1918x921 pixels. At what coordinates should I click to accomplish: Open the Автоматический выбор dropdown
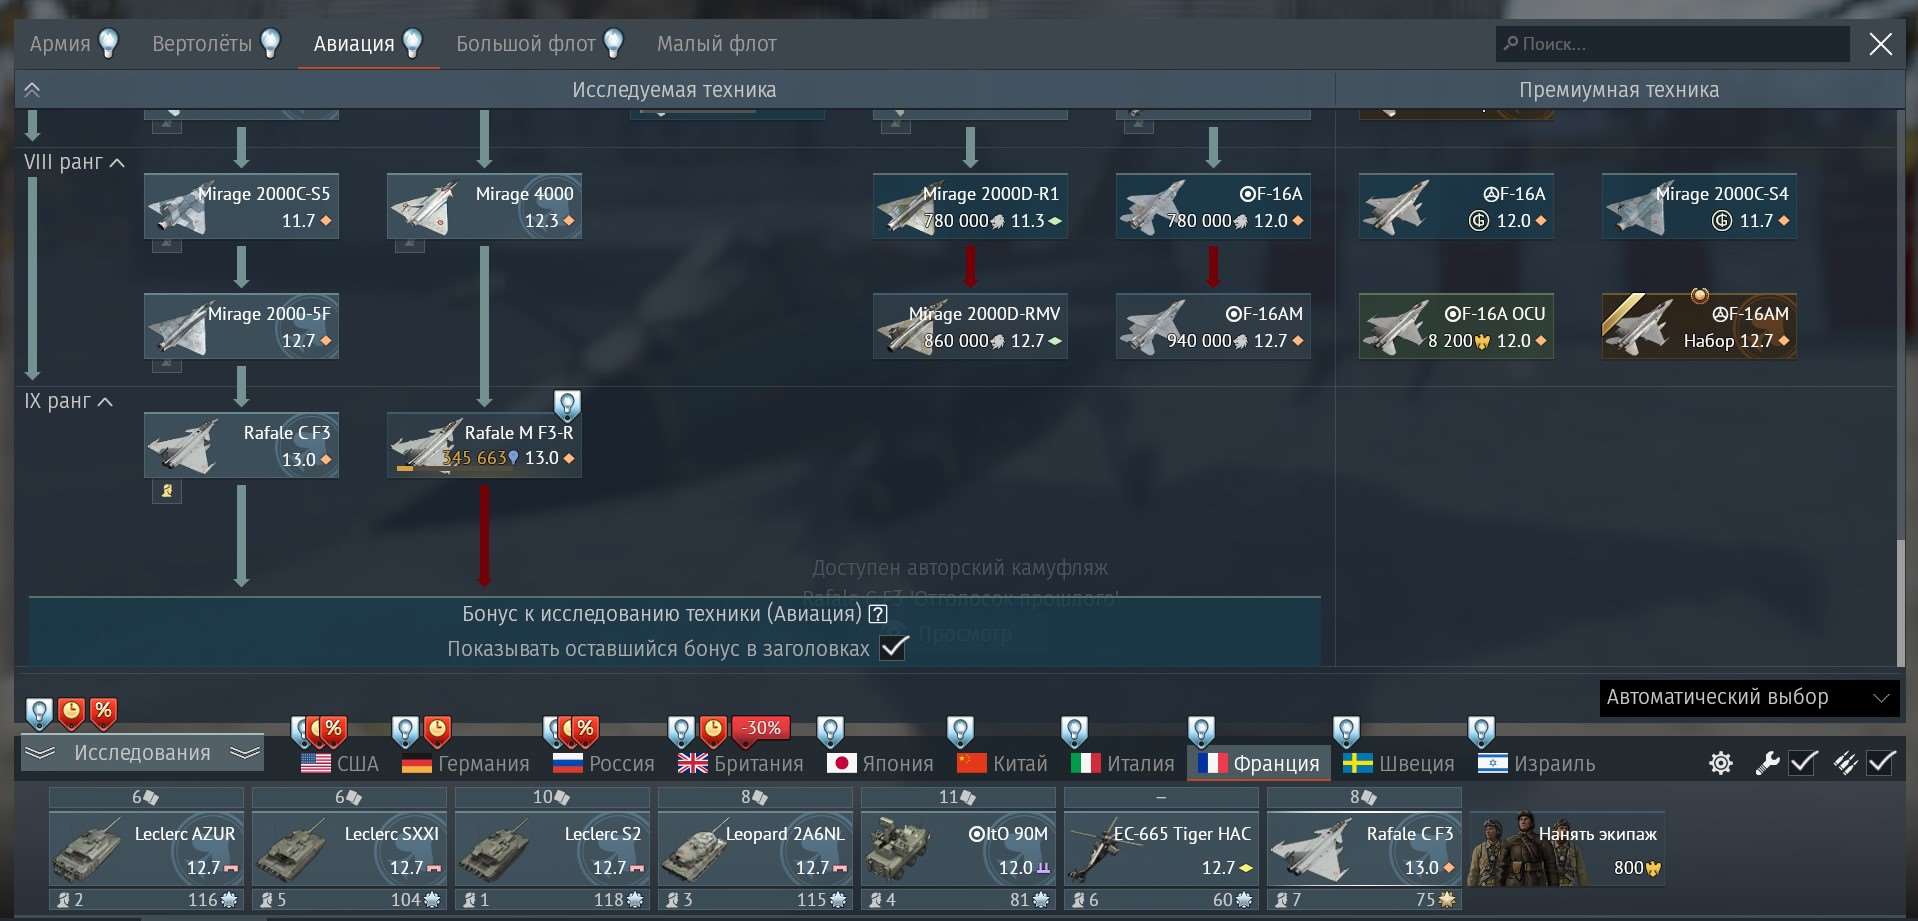1749,697
